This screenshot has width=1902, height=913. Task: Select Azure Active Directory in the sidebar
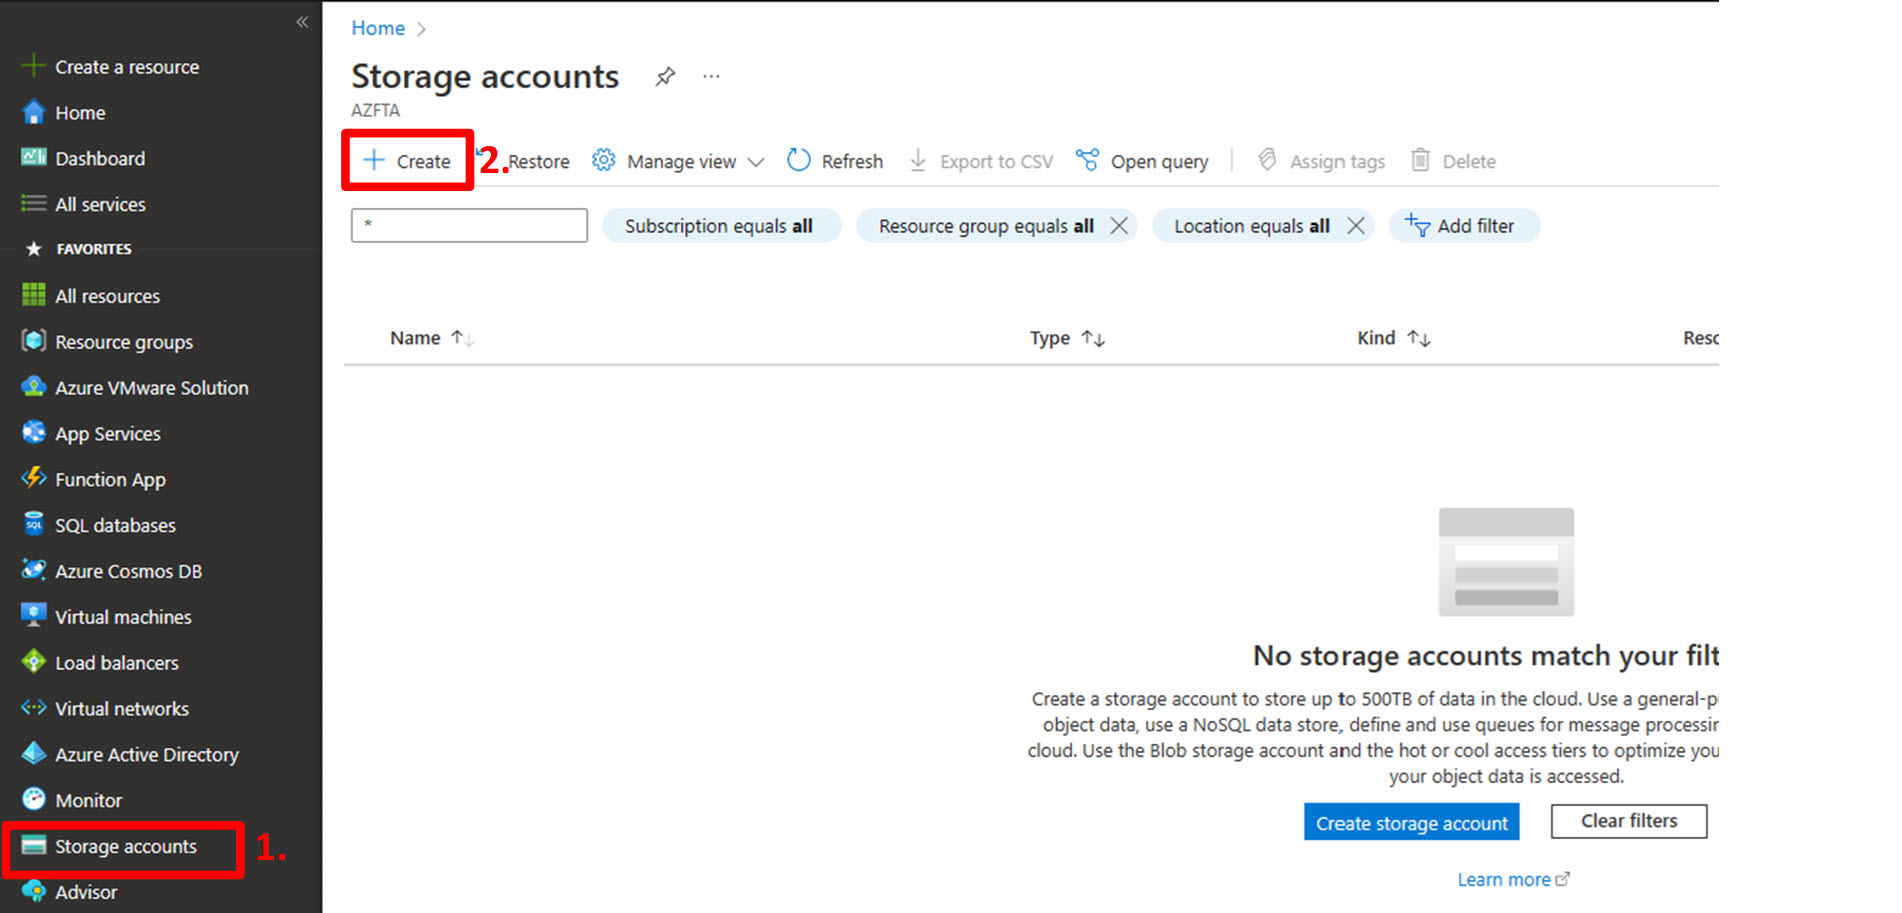(x=147, y=754)
